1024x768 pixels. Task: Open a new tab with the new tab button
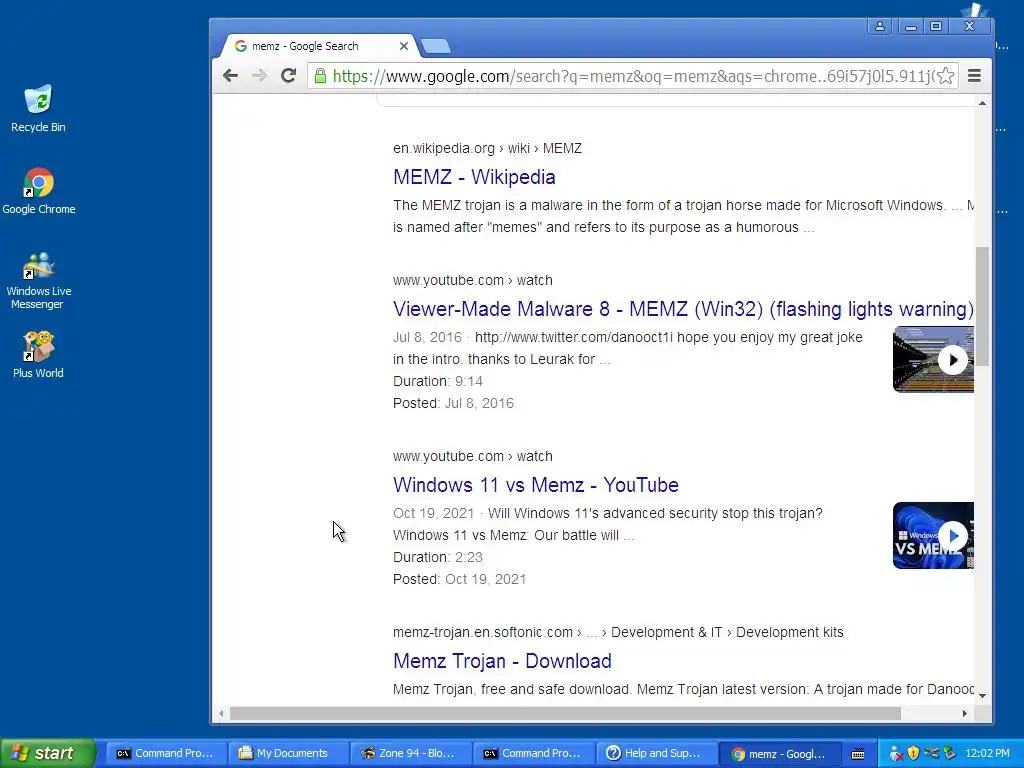click(x=436, y=46)
